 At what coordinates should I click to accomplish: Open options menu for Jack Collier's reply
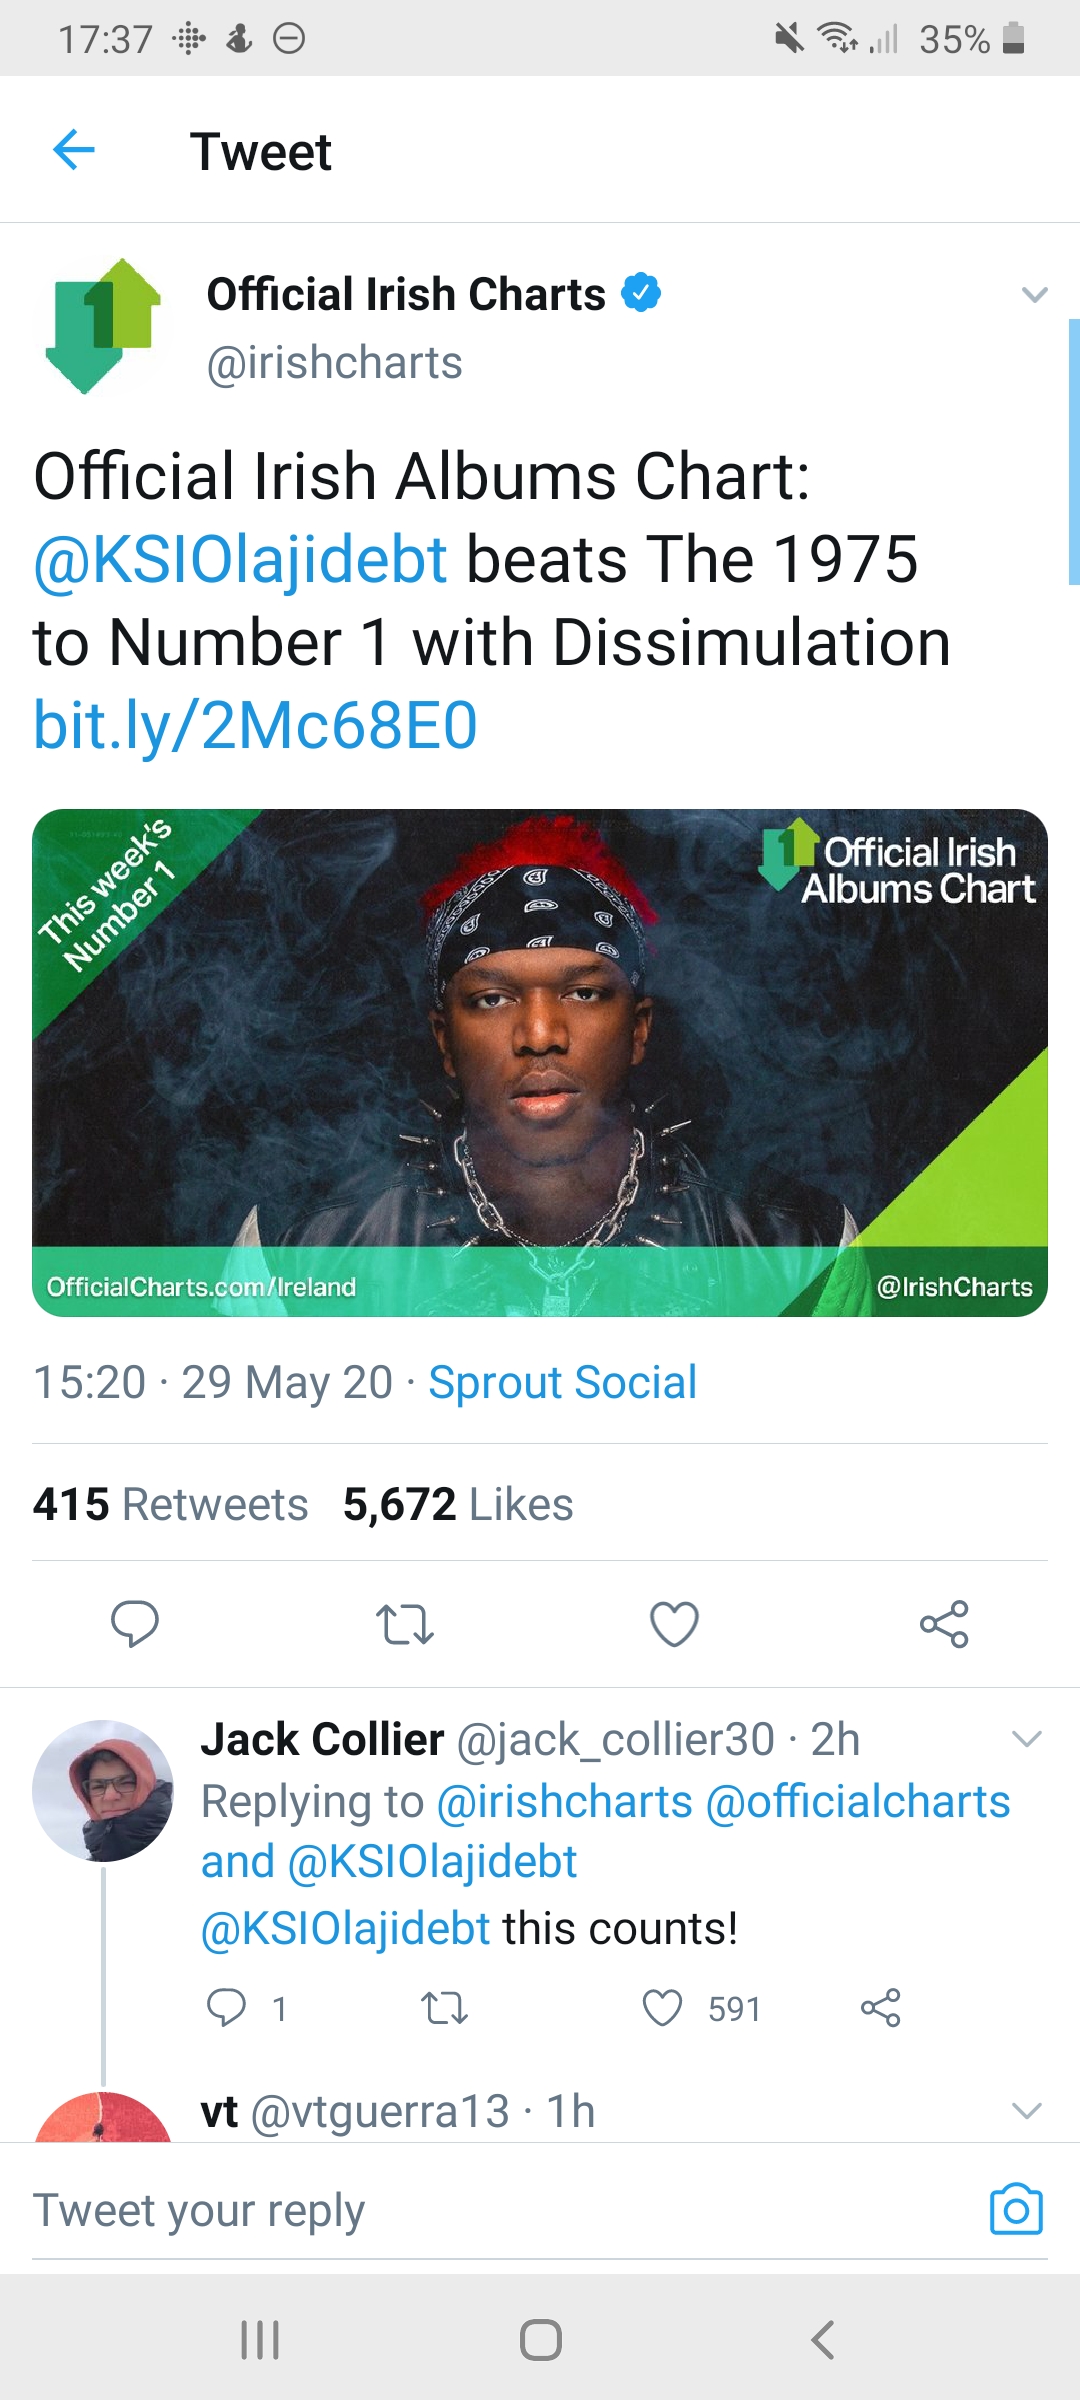pyautogui.click(x=1028, y=1740)
